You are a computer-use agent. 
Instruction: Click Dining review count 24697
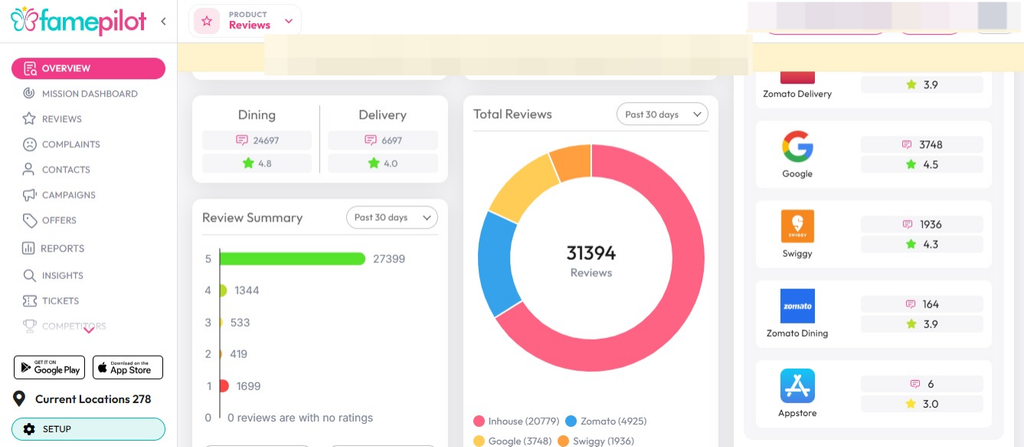266,140
